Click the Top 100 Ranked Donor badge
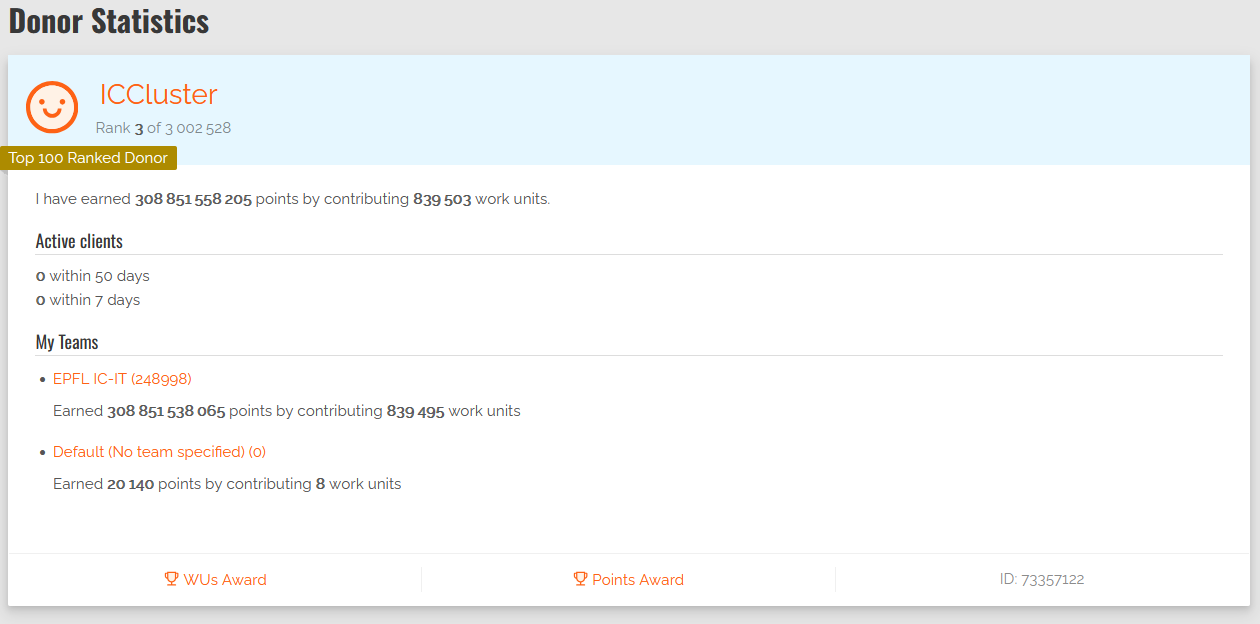 [89, 158]
